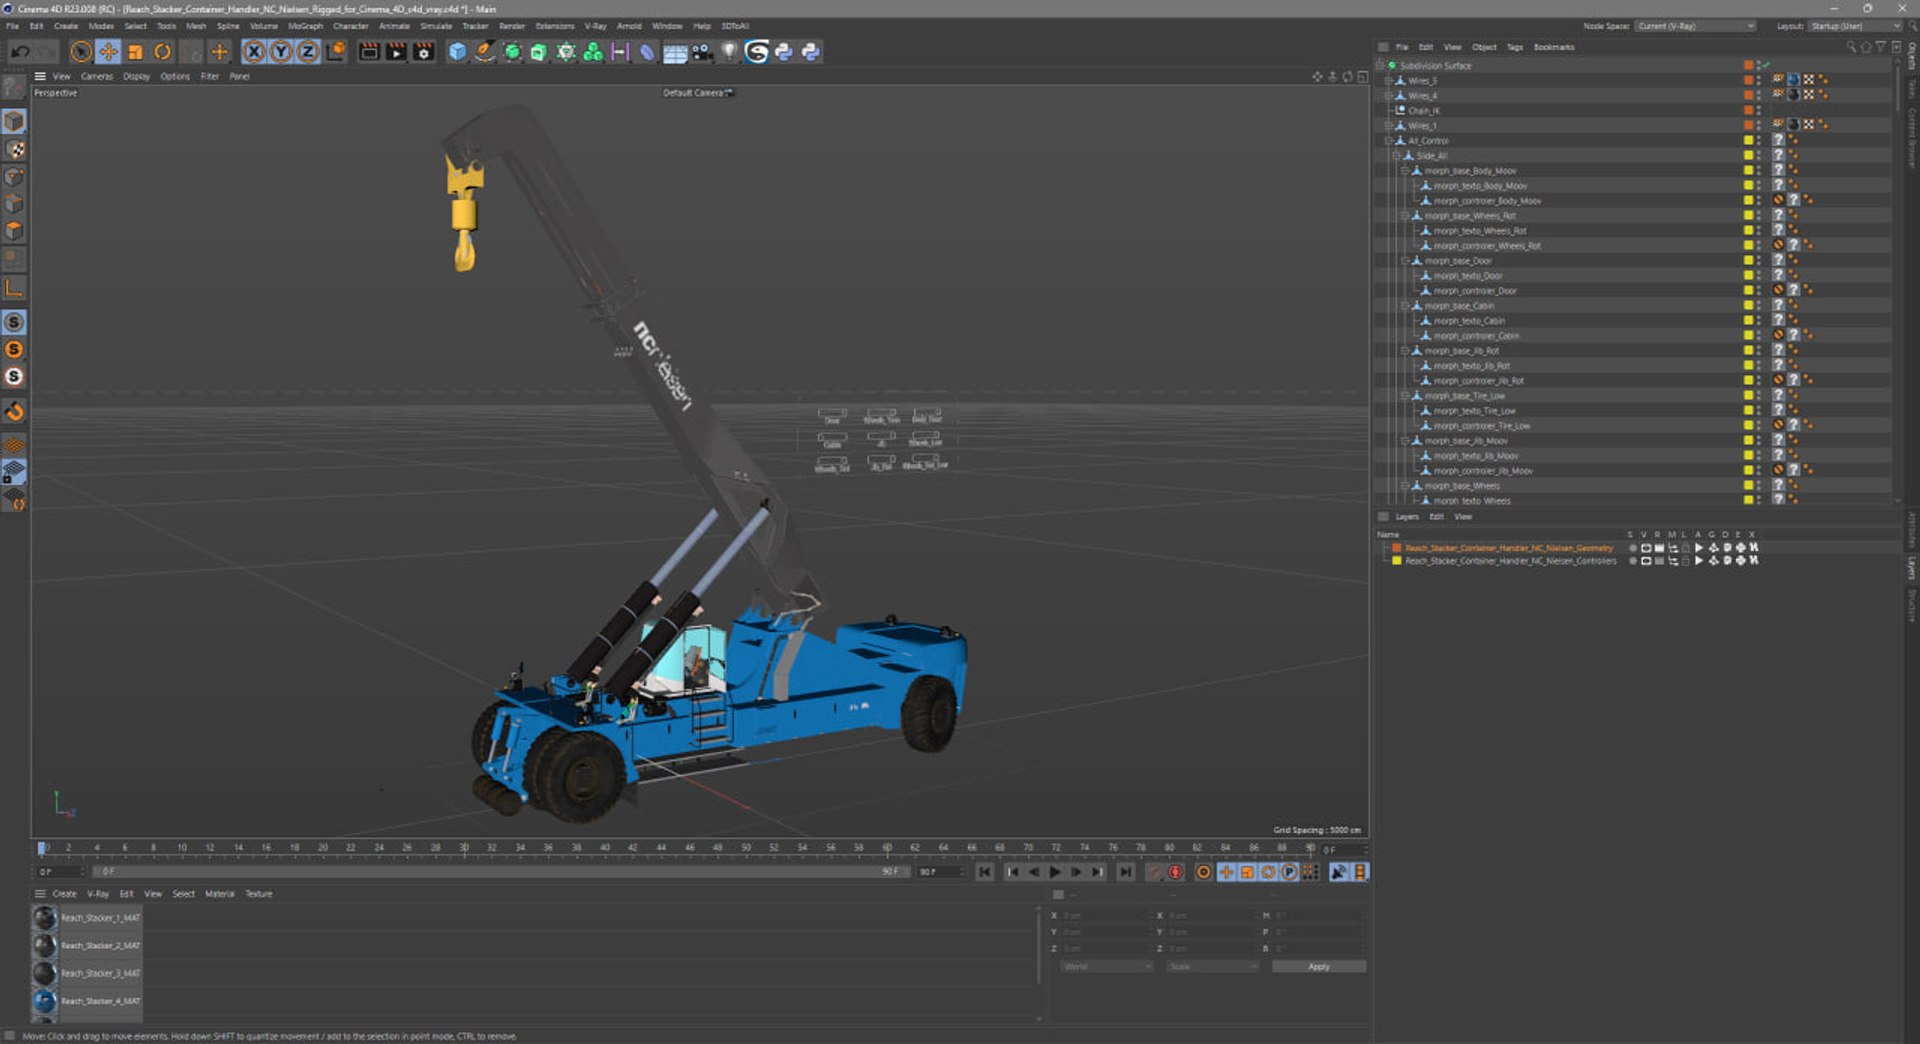Collapse the All_Control tree item
This screenshot has height=1044, width=1920.
(x=1389, y=141)
